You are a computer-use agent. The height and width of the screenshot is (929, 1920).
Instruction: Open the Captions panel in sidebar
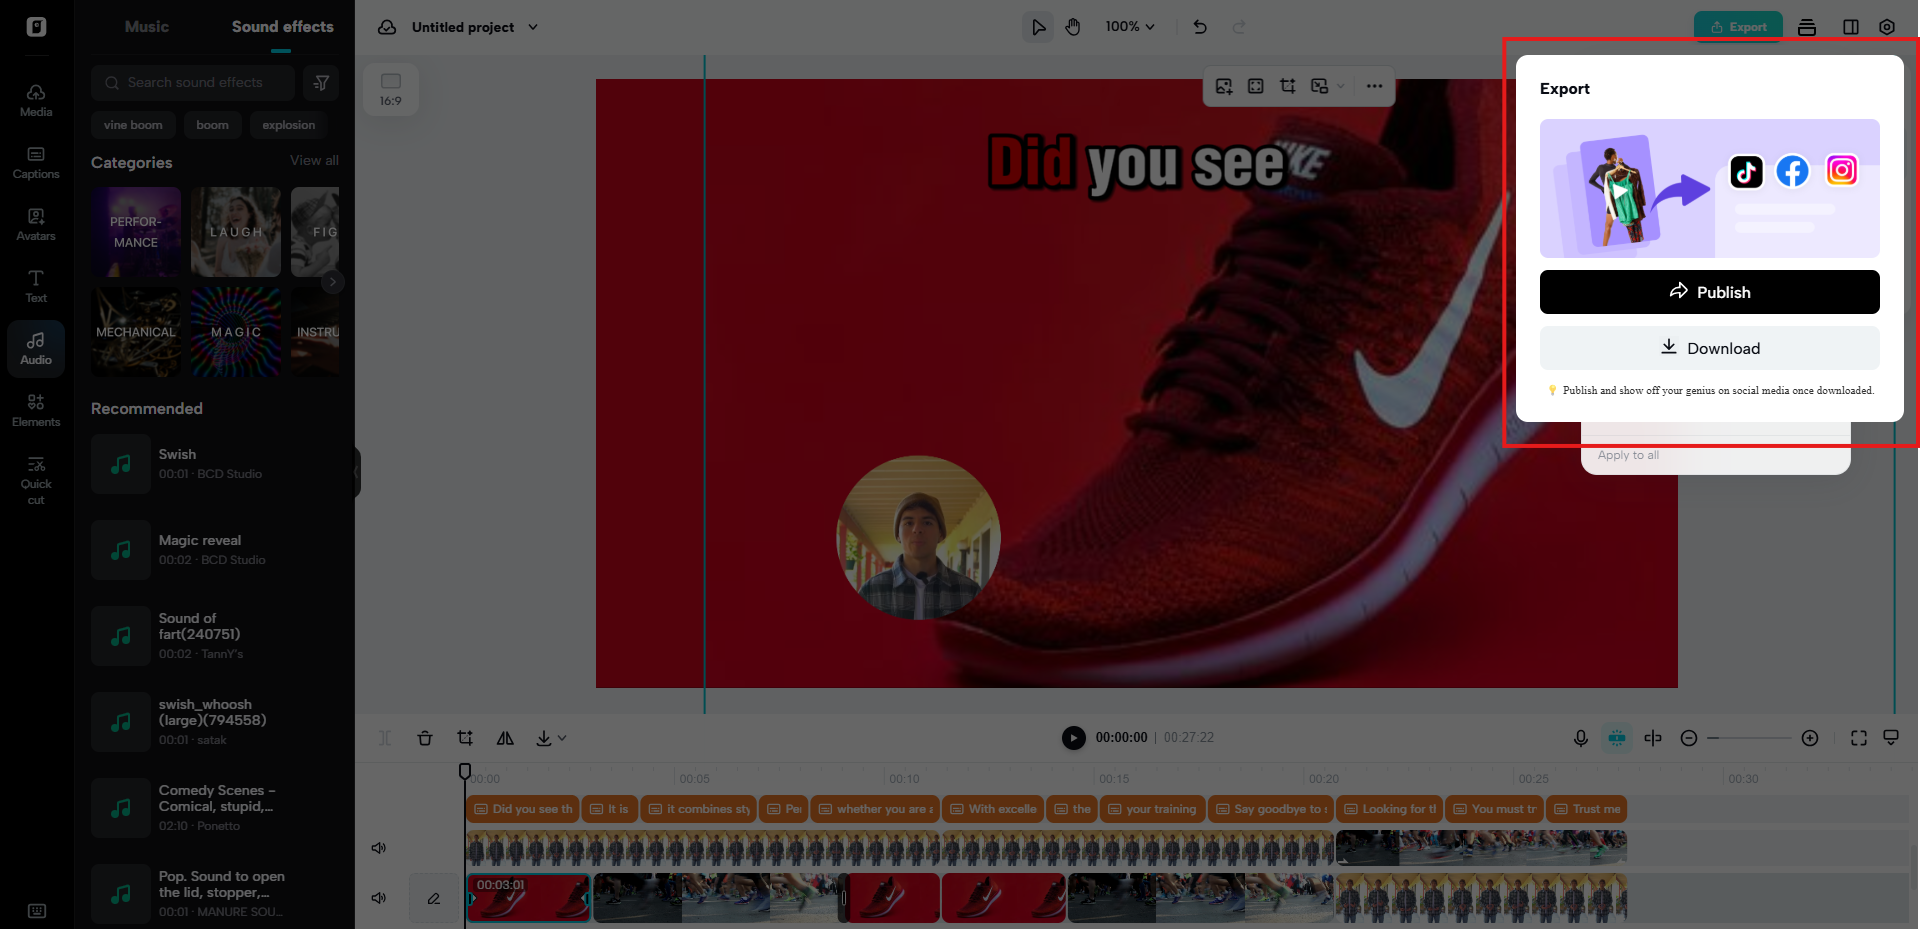36,162
